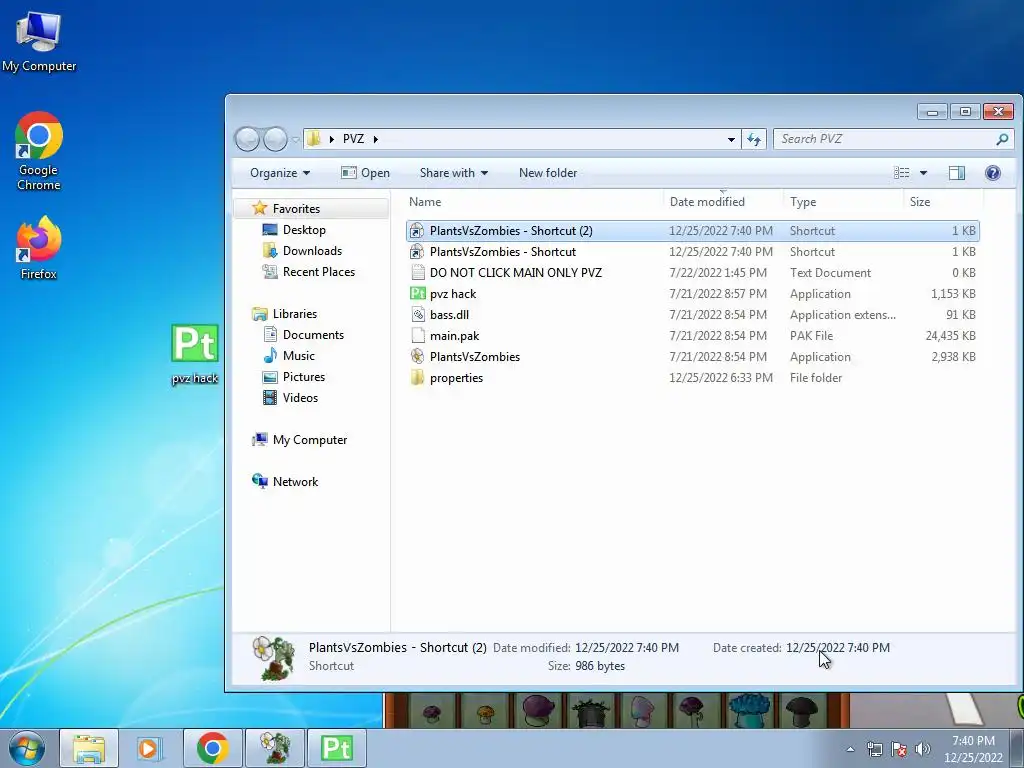Click the Open toolbar button
The image size is (1024, 768).
(366, 172)
